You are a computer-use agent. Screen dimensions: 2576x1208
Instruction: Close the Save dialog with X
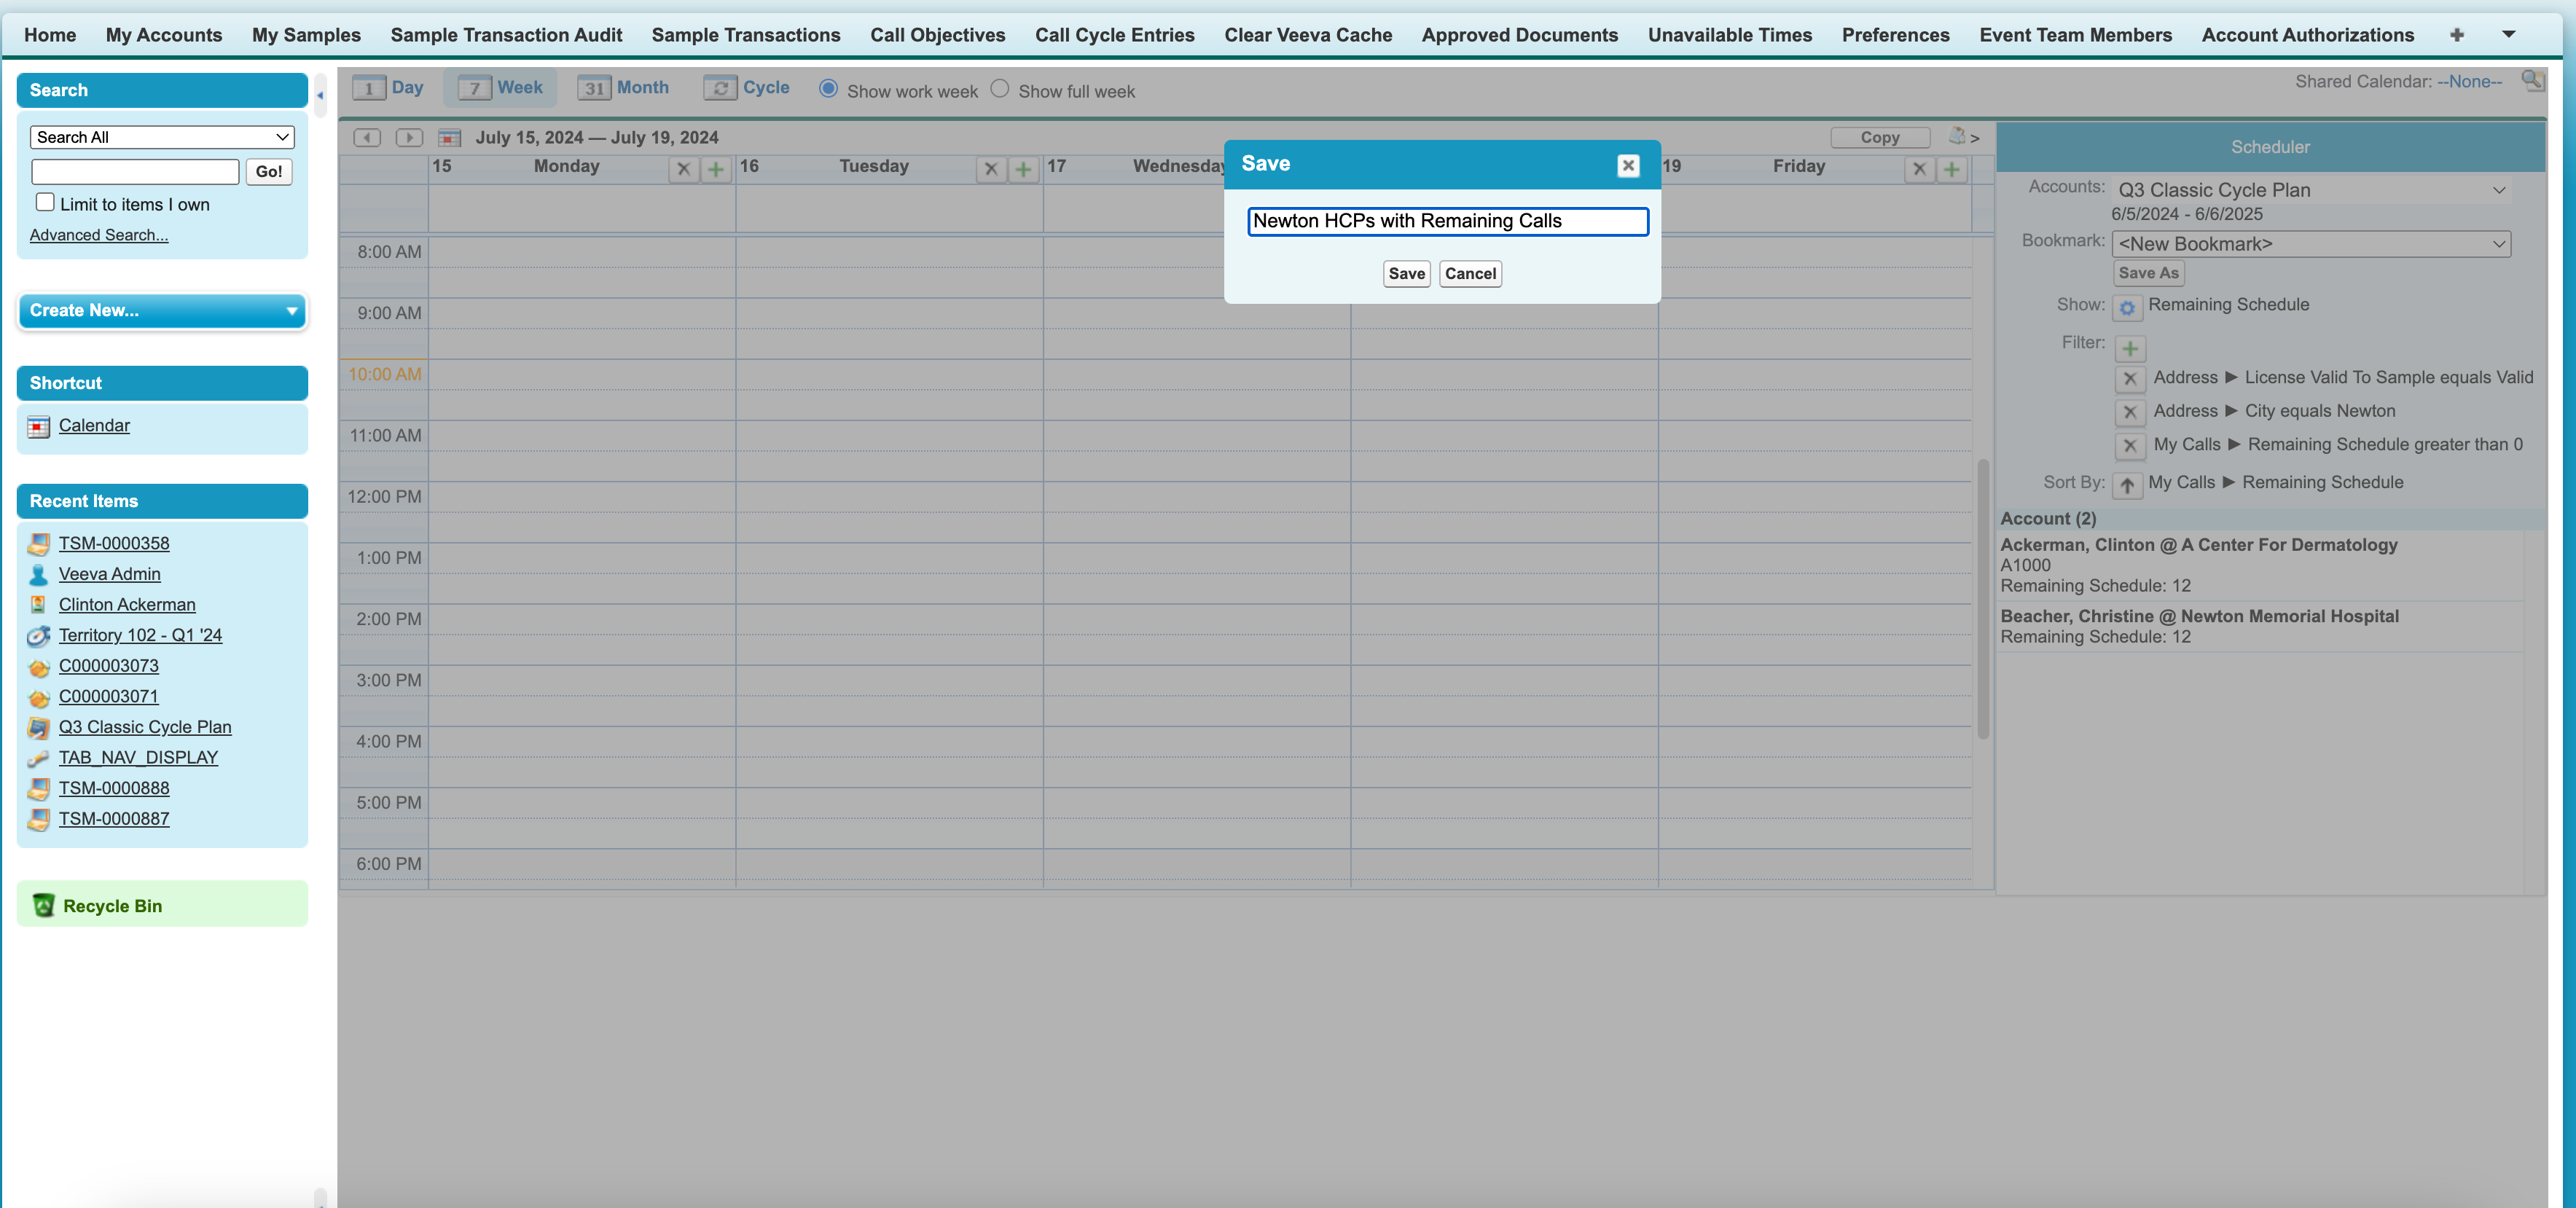(x=1627, y=165)
